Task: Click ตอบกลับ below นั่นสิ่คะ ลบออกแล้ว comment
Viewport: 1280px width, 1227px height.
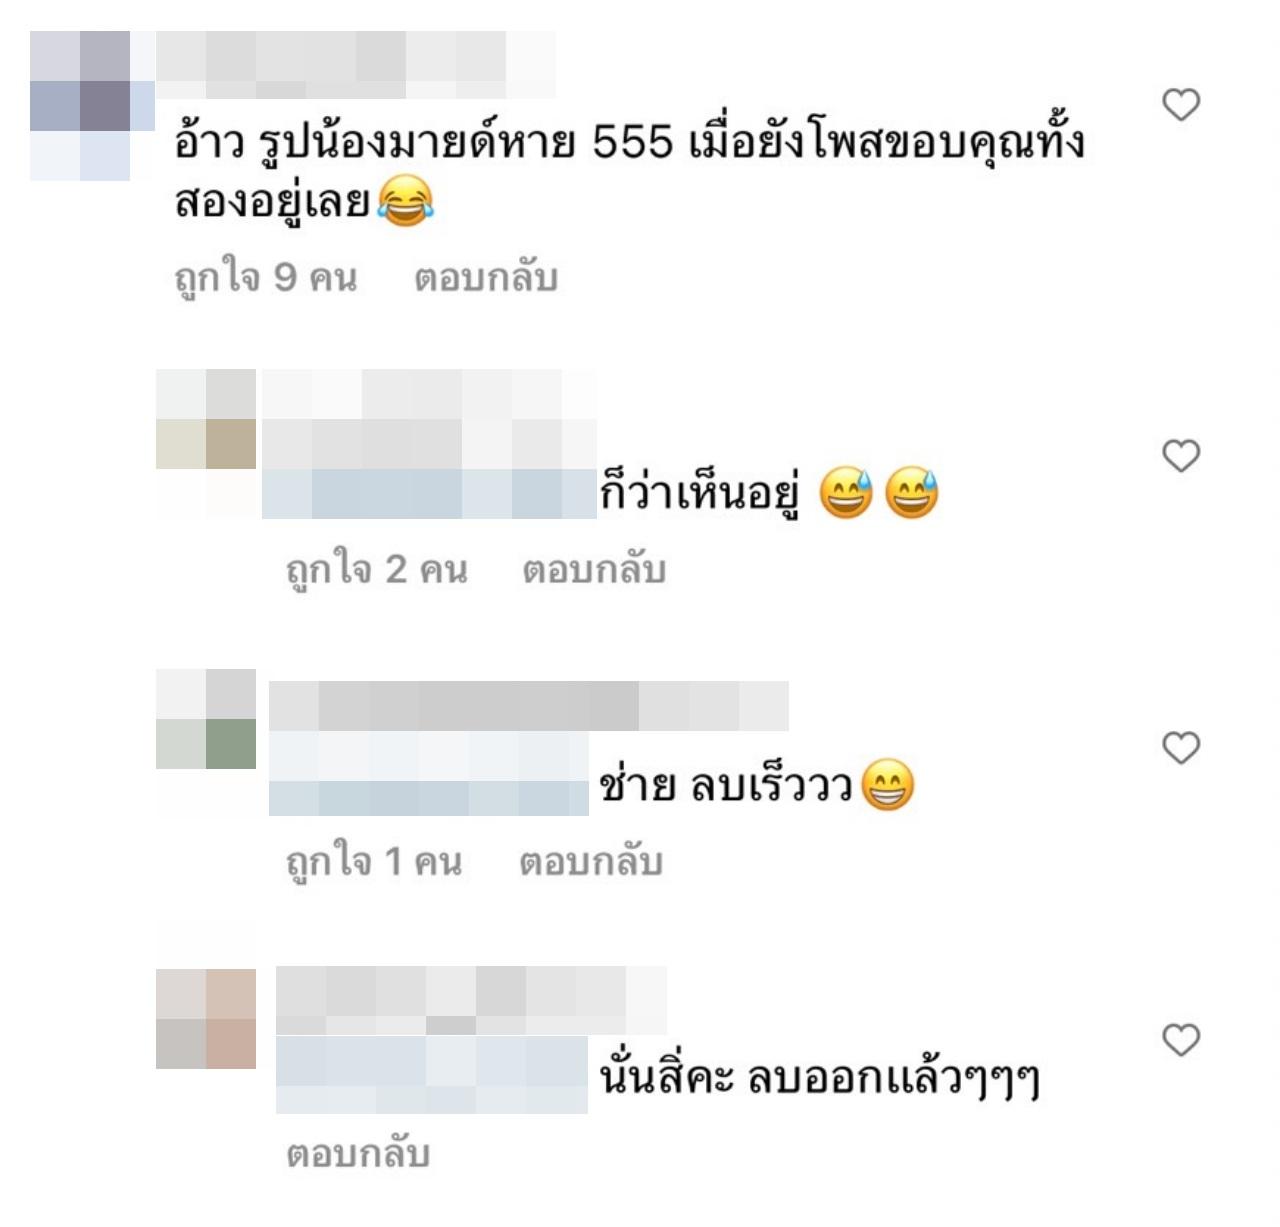Action: (358, 1154)
